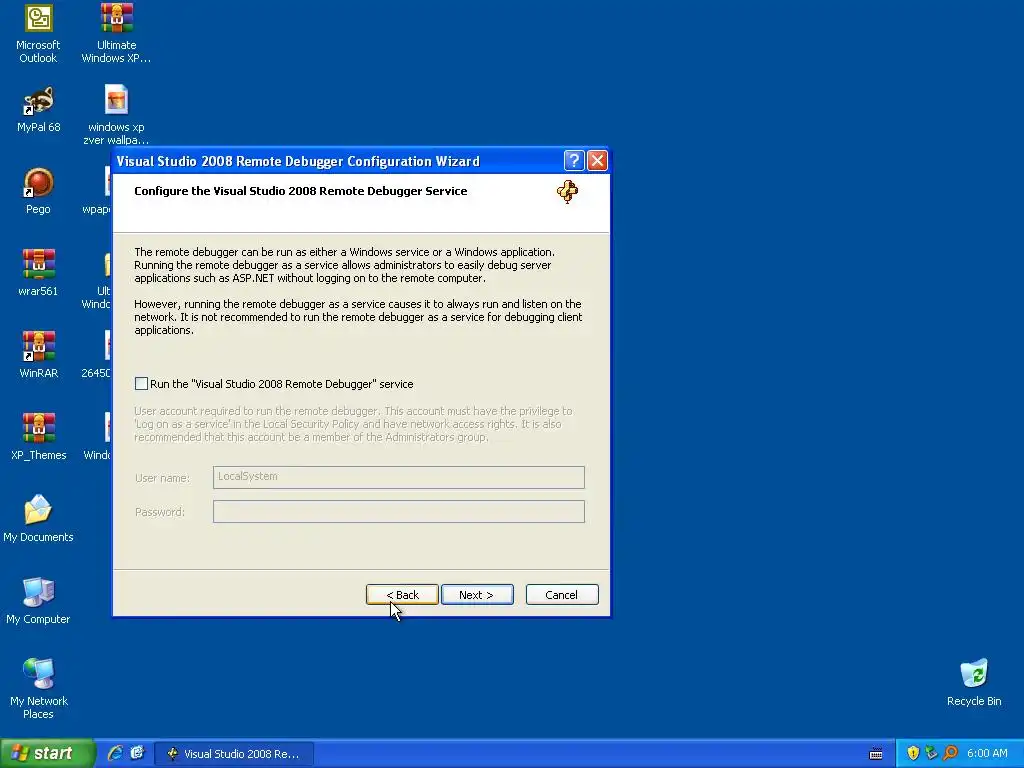Launch Outlook Express from quick launch
The image size is (1024, 768).
(x=137, y=753)
